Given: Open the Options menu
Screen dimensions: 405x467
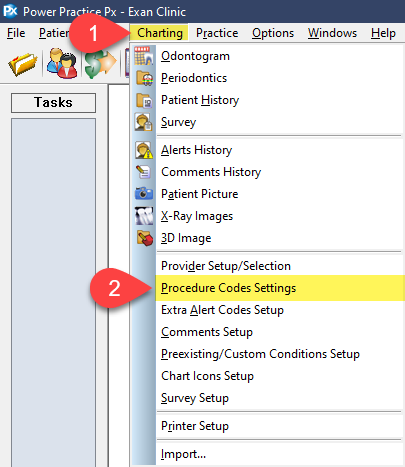Looking at the screenshot, I should pos(273,33).
